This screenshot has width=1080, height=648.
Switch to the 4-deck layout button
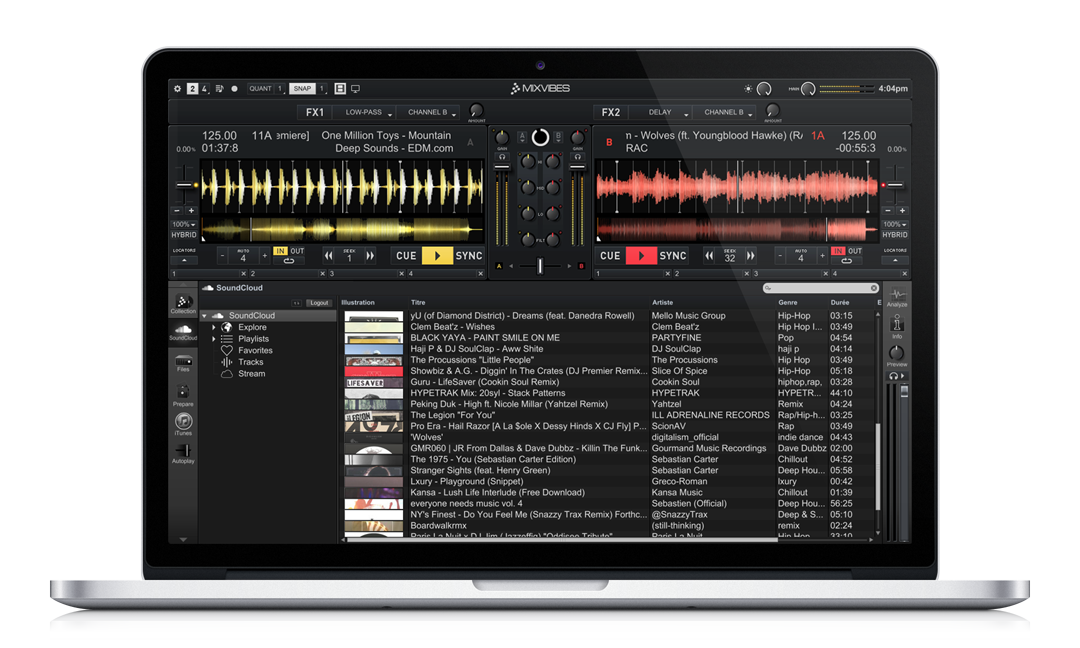point(204,89)
